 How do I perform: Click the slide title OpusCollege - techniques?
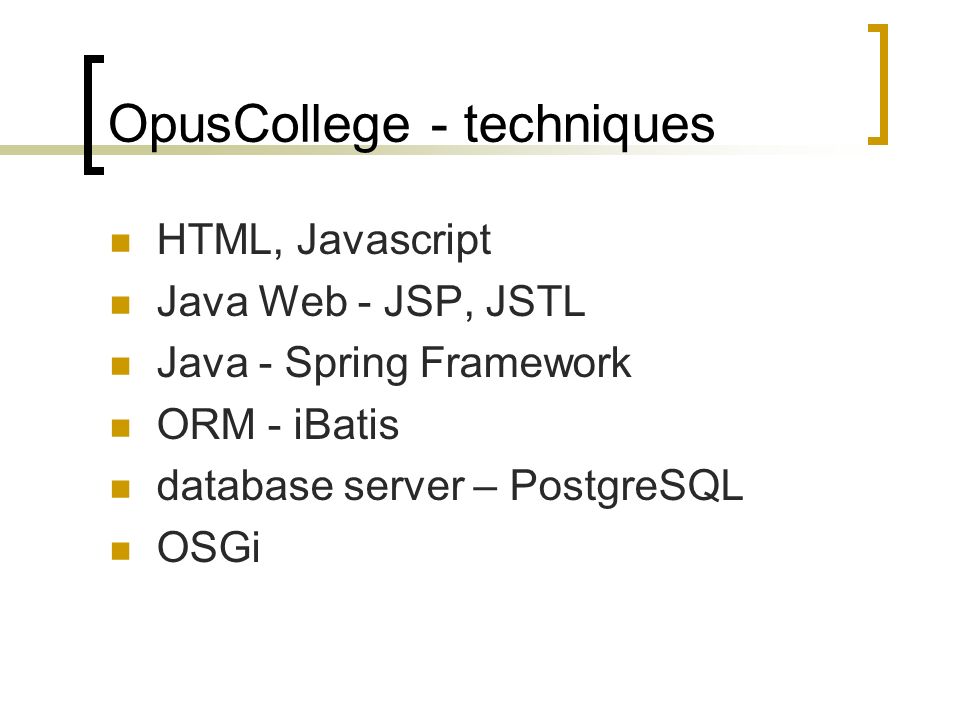[x=411, y=126]
